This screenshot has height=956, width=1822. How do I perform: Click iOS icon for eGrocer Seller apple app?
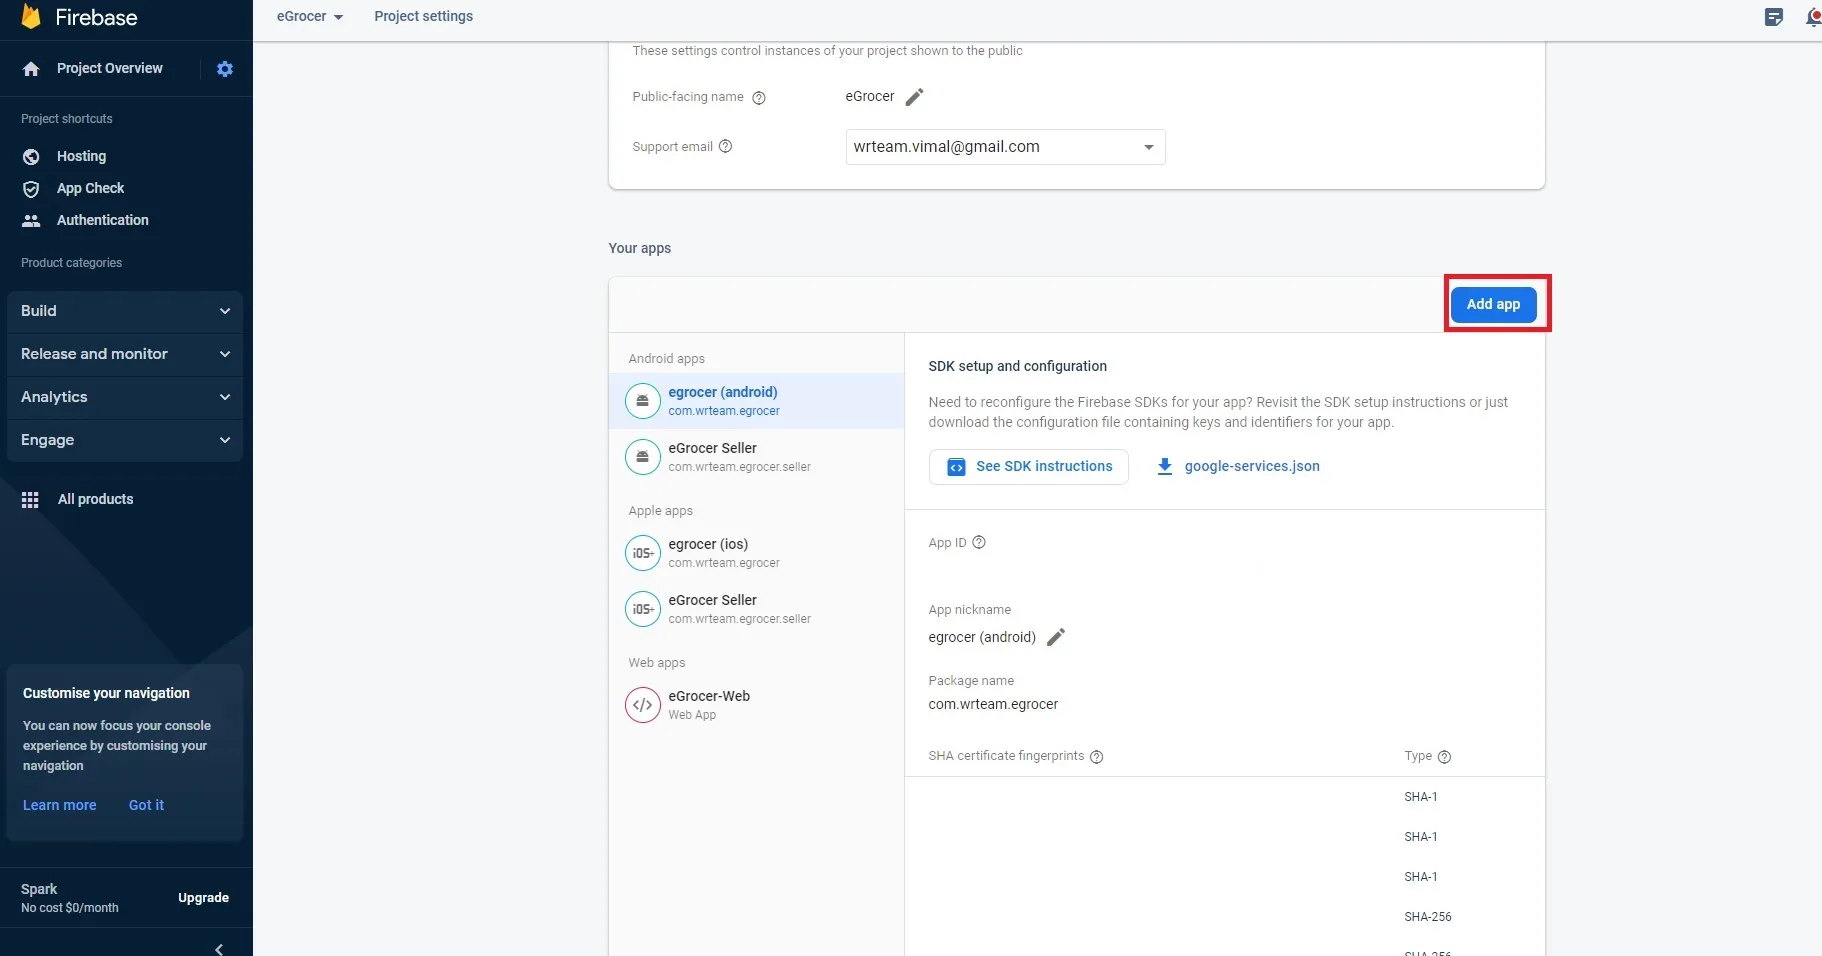(x=643, y=609)
